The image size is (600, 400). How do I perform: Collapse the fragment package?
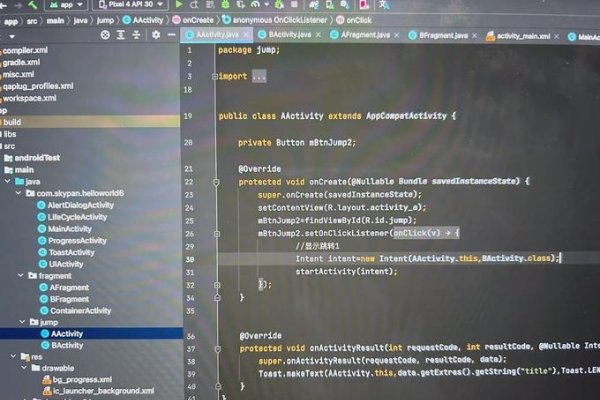coord(21,275)
